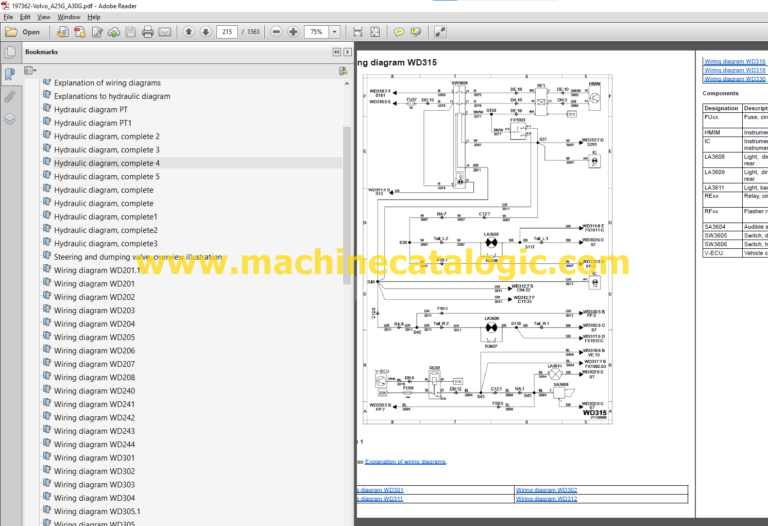Click scroll-up arrow of bookmarks list
Image resolution: width=768 pixels, height=526 pixels.
347,84
